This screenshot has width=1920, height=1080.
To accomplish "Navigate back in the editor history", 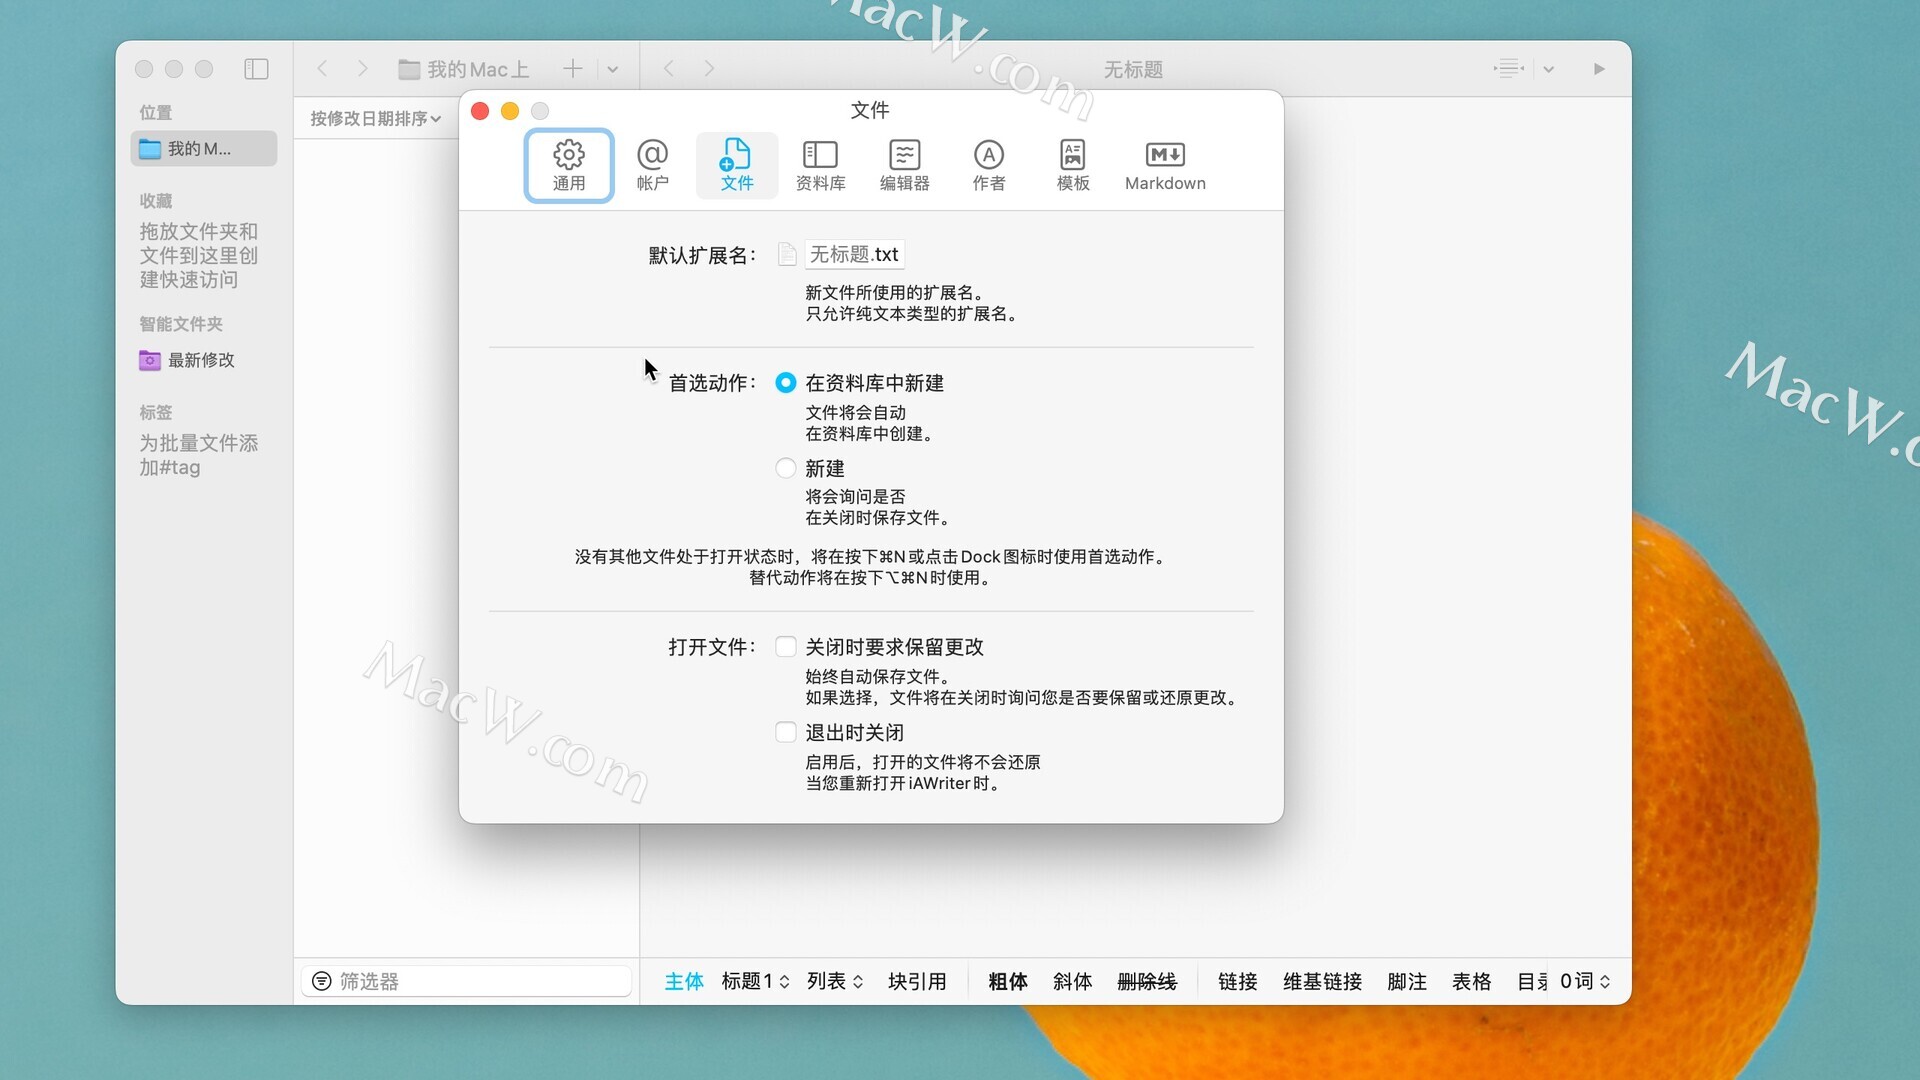I will click(x=669, y=68).
